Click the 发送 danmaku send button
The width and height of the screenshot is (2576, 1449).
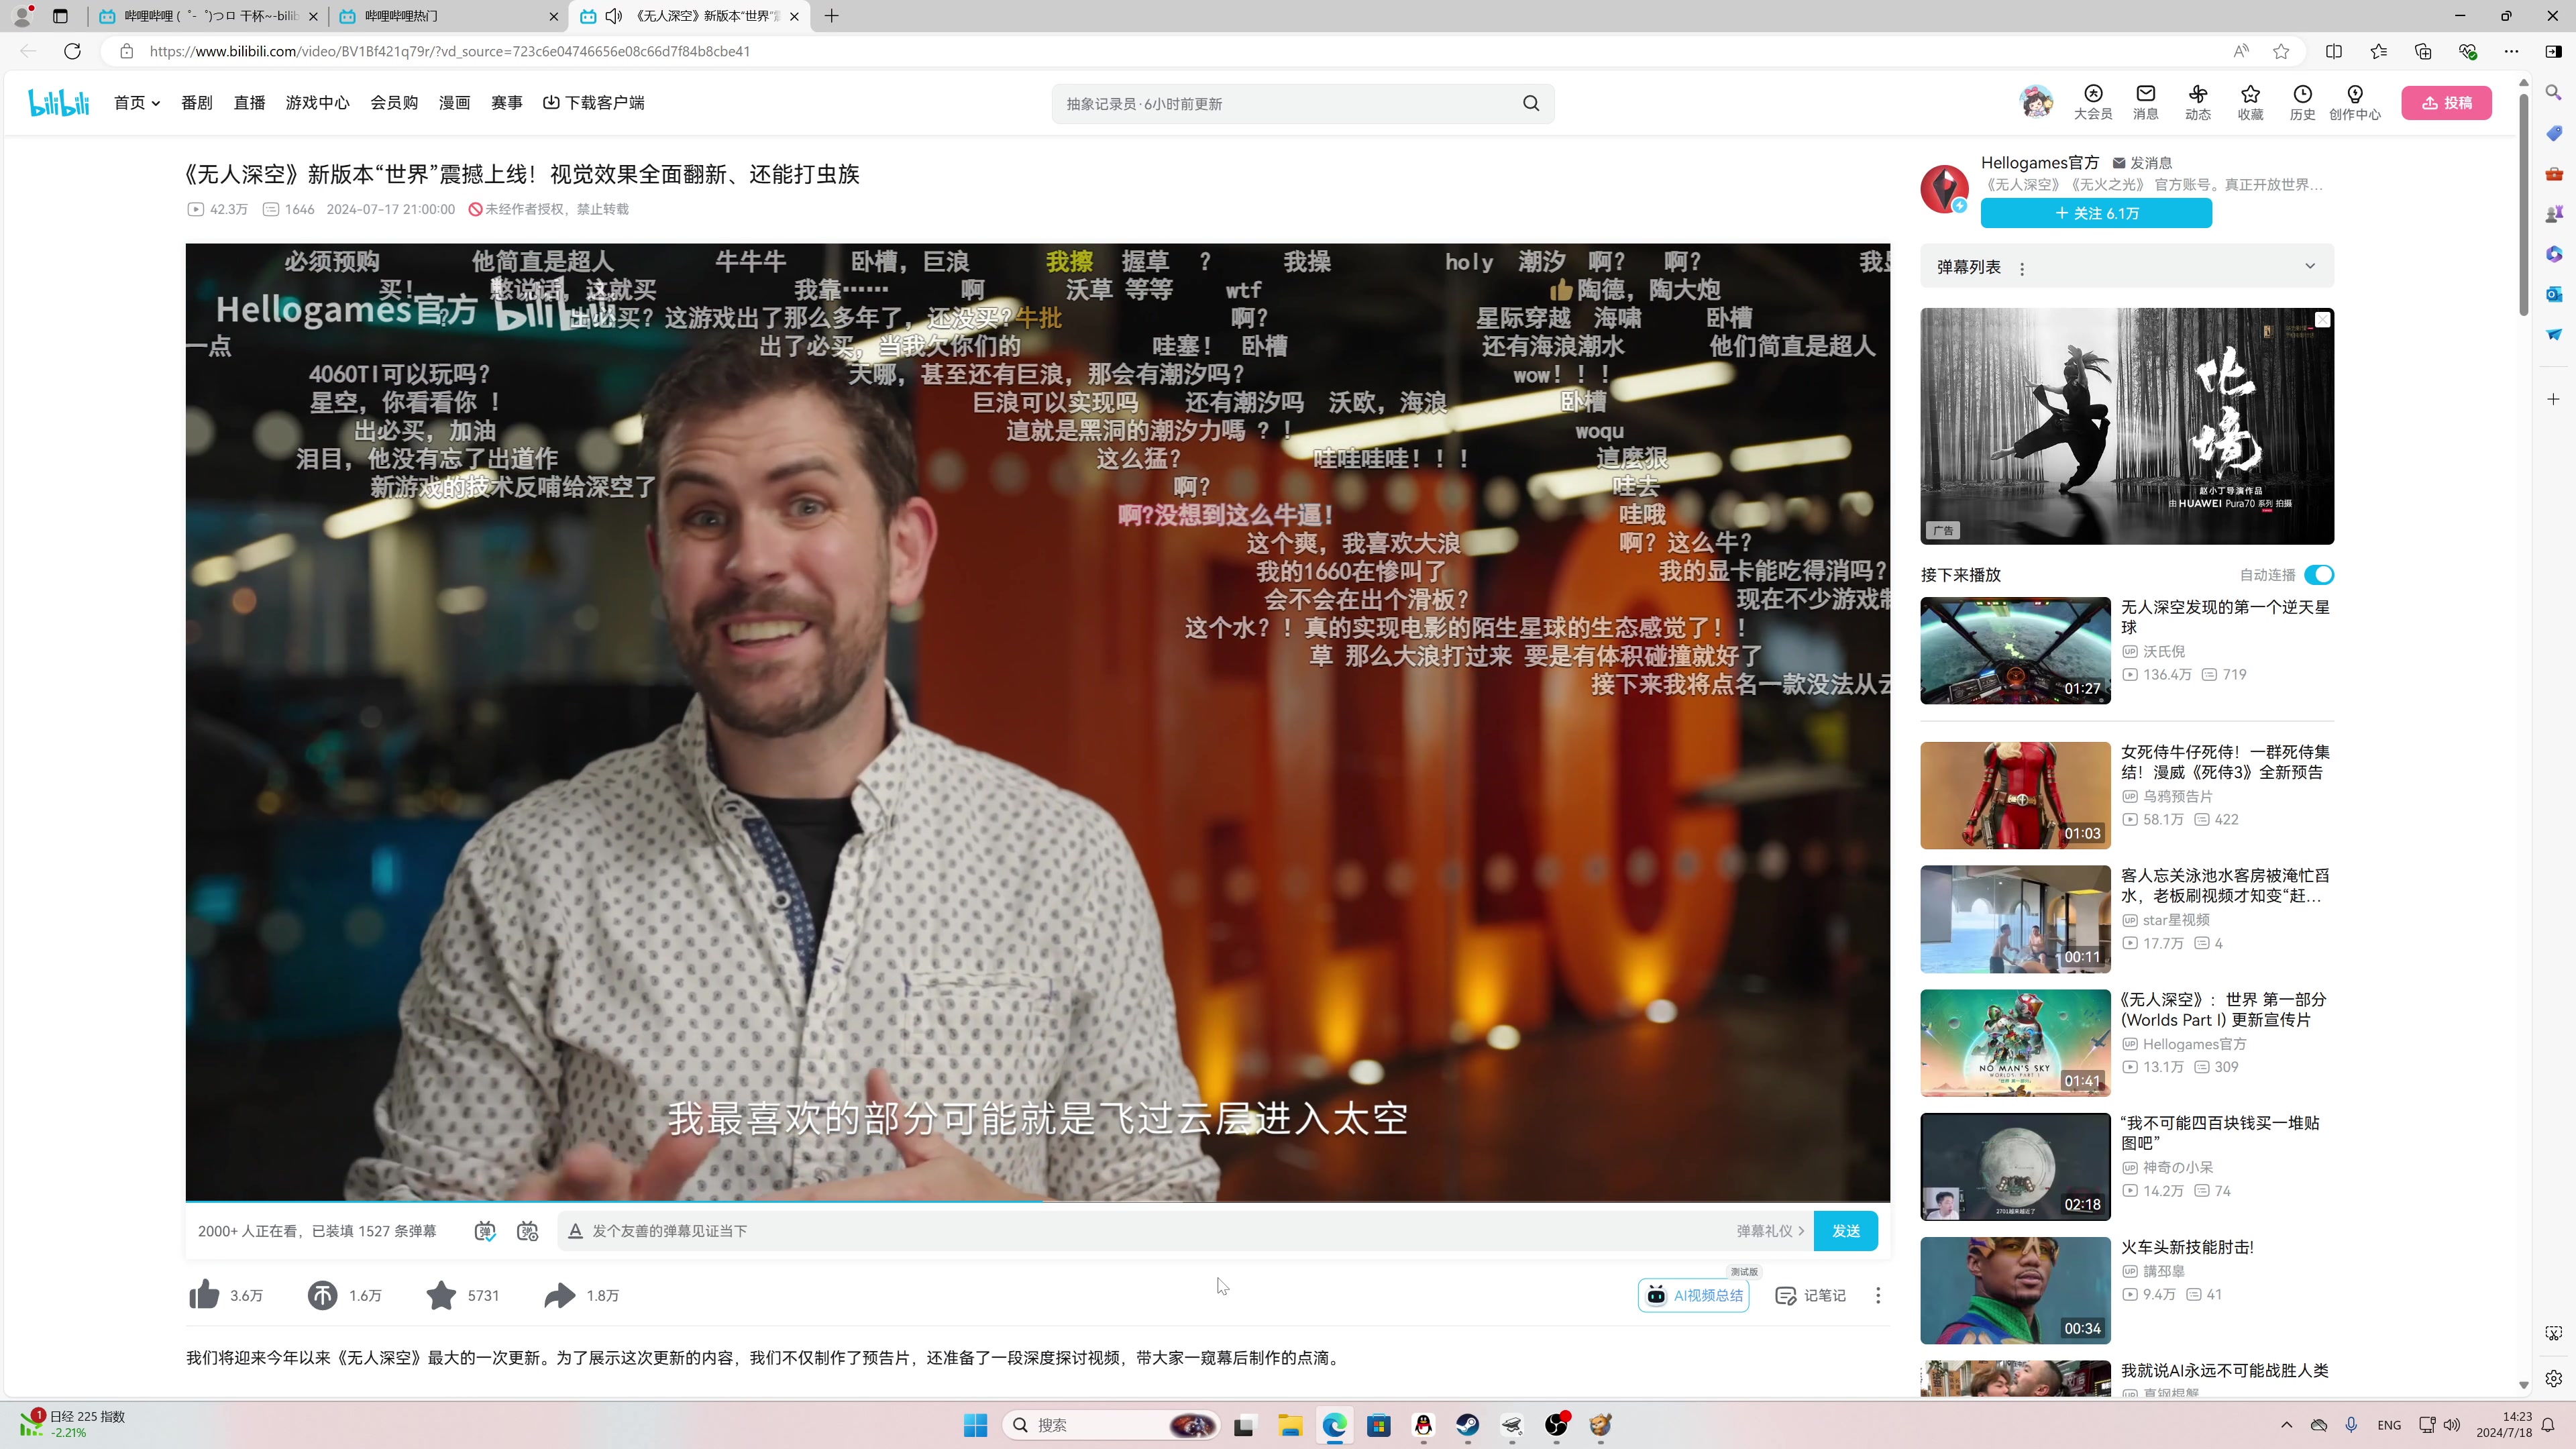1846,1231
